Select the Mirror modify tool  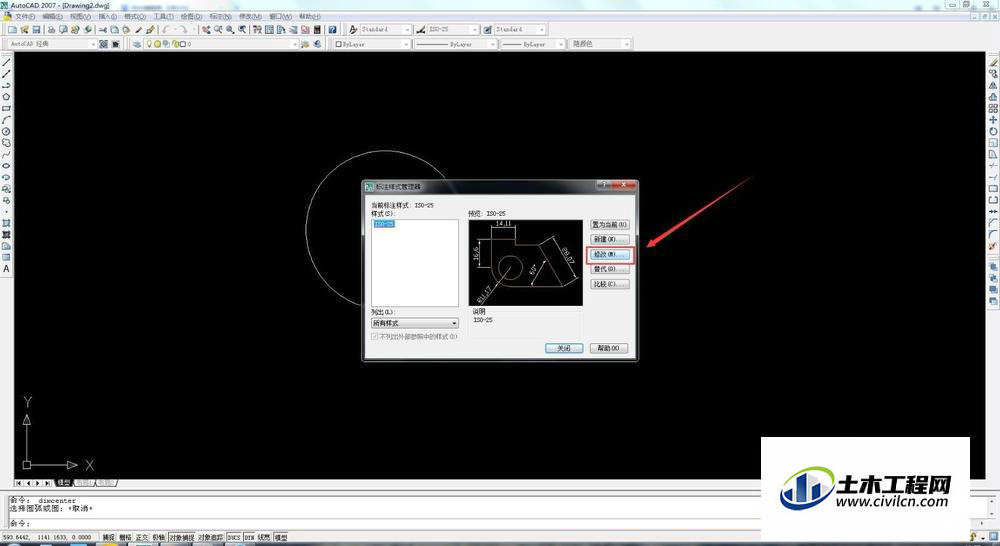pos(993,85)
